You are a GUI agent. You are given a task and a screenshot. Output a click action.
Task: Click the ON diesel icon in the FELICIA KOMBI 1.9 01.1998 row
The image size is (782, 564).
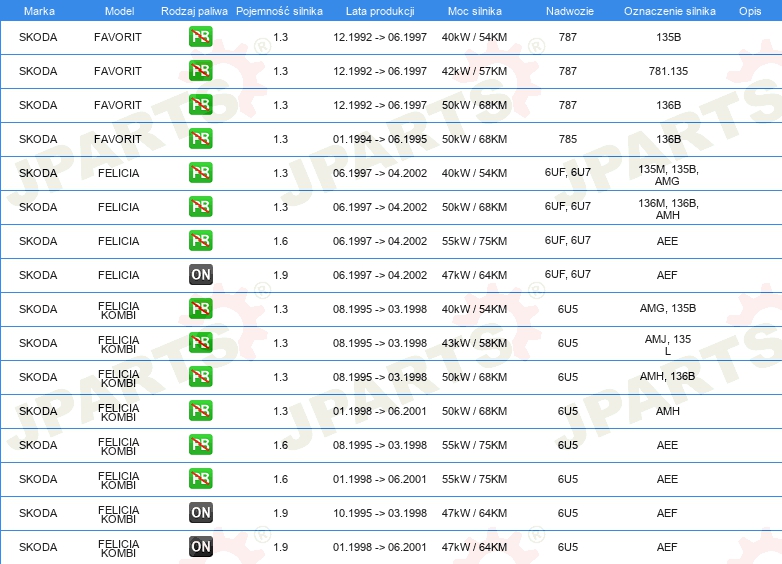200,546
